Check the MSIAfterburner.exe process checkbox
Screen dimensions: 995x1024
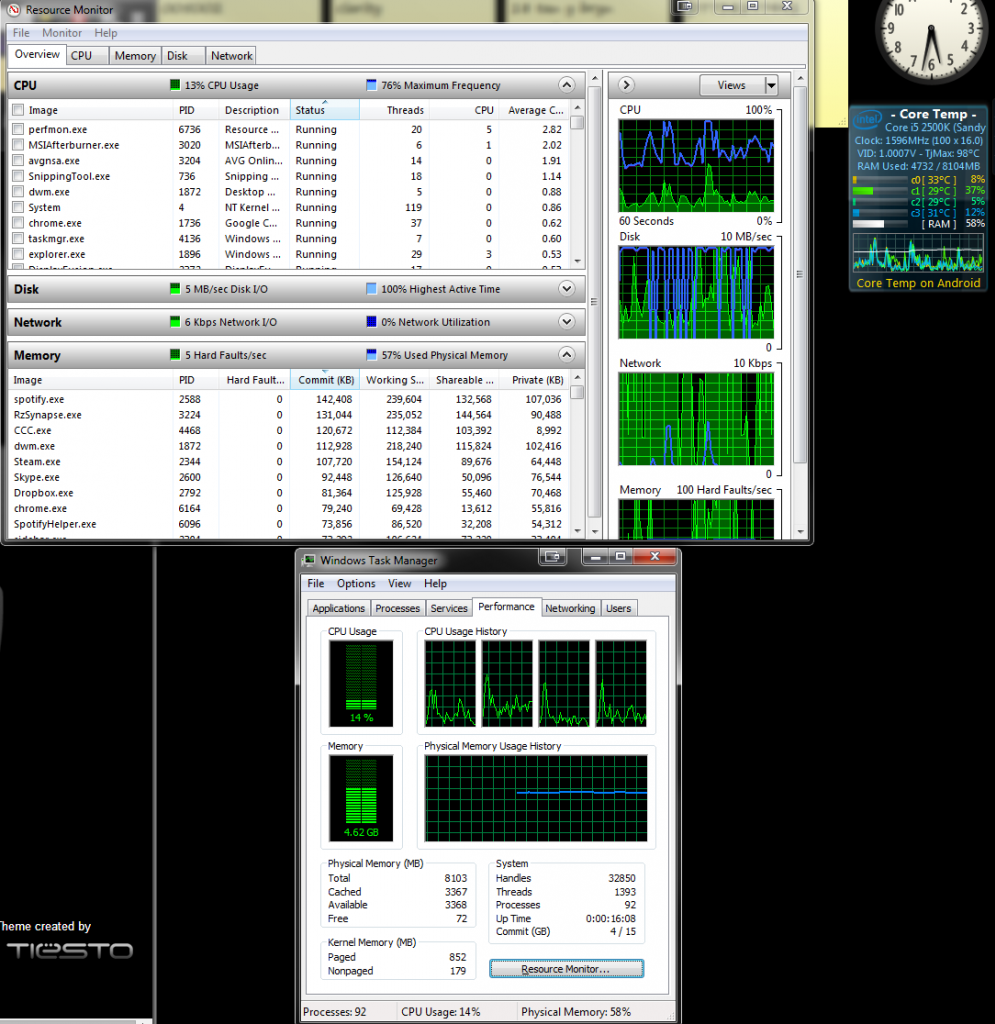(18, 145)
